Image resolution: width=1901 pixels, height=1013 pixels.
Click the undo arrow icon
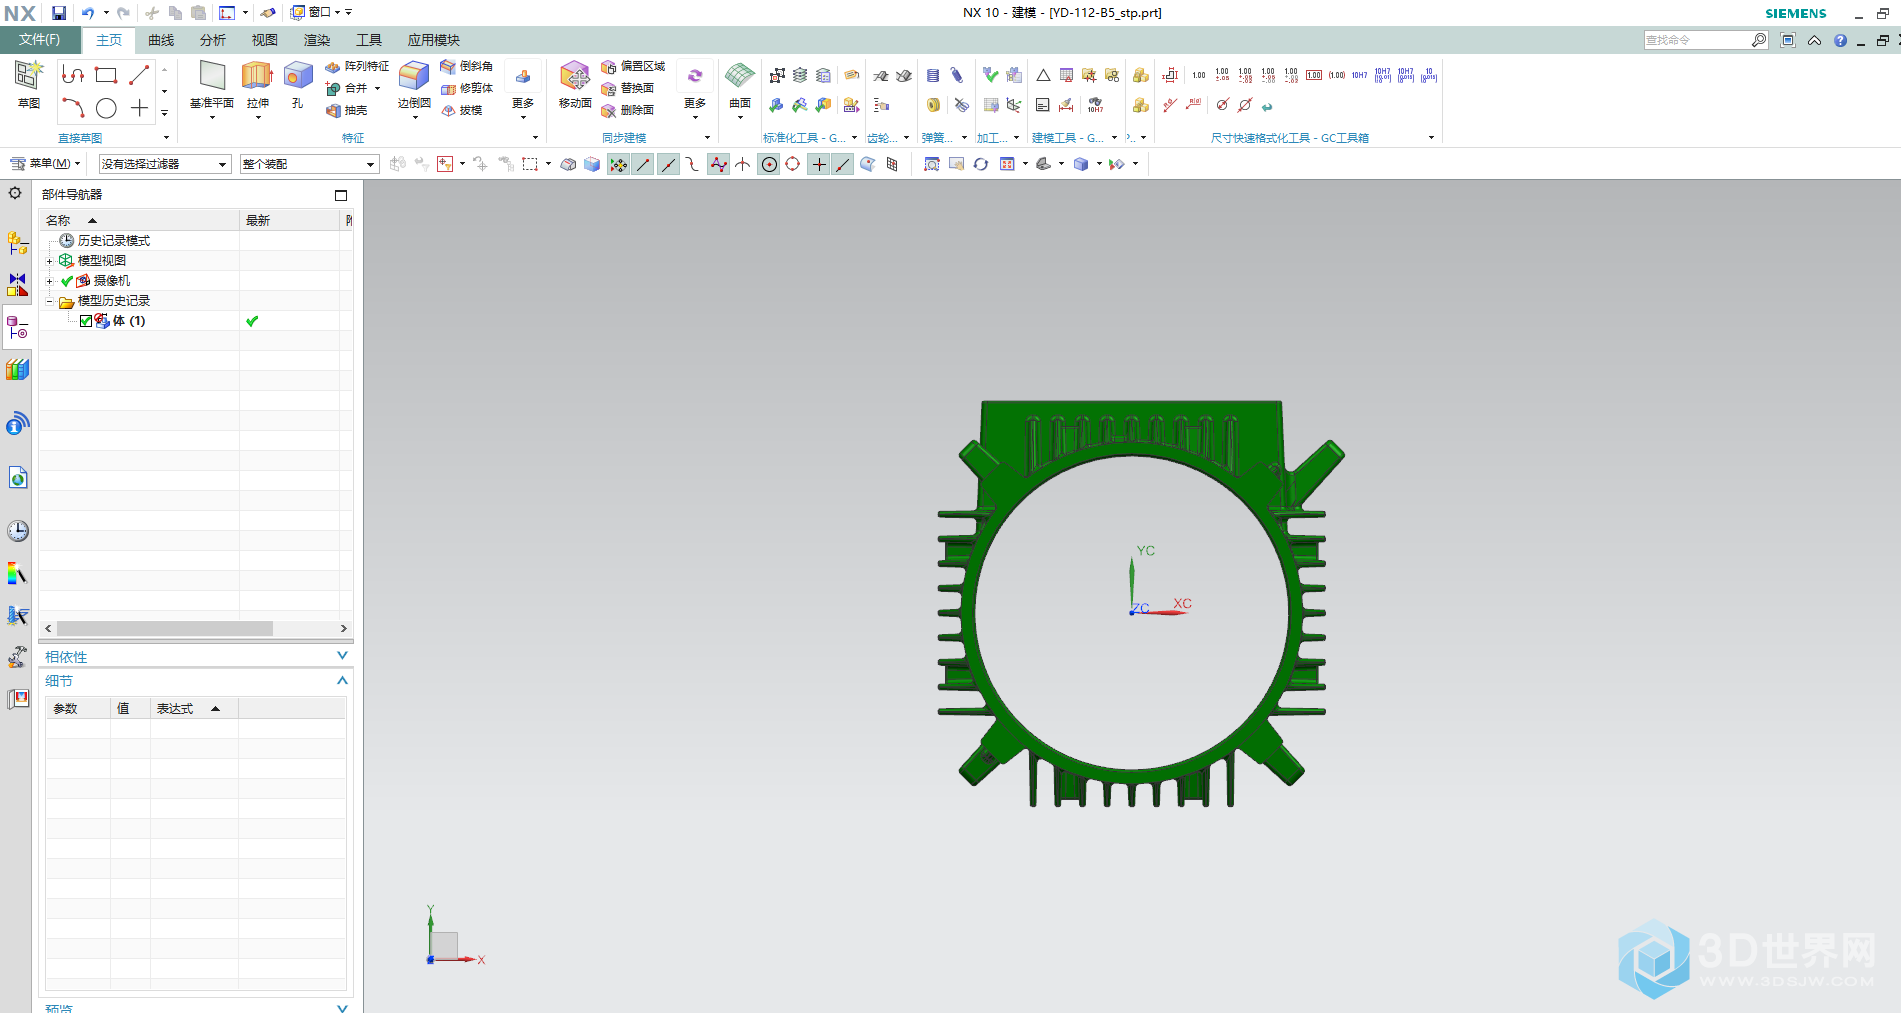point(88,13)
